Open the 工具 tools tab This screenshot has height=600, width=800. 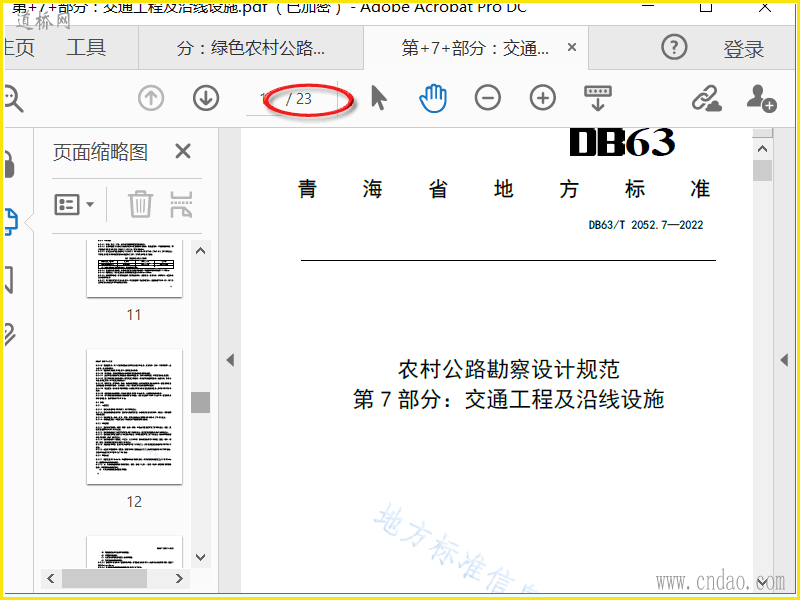point(86,47)
